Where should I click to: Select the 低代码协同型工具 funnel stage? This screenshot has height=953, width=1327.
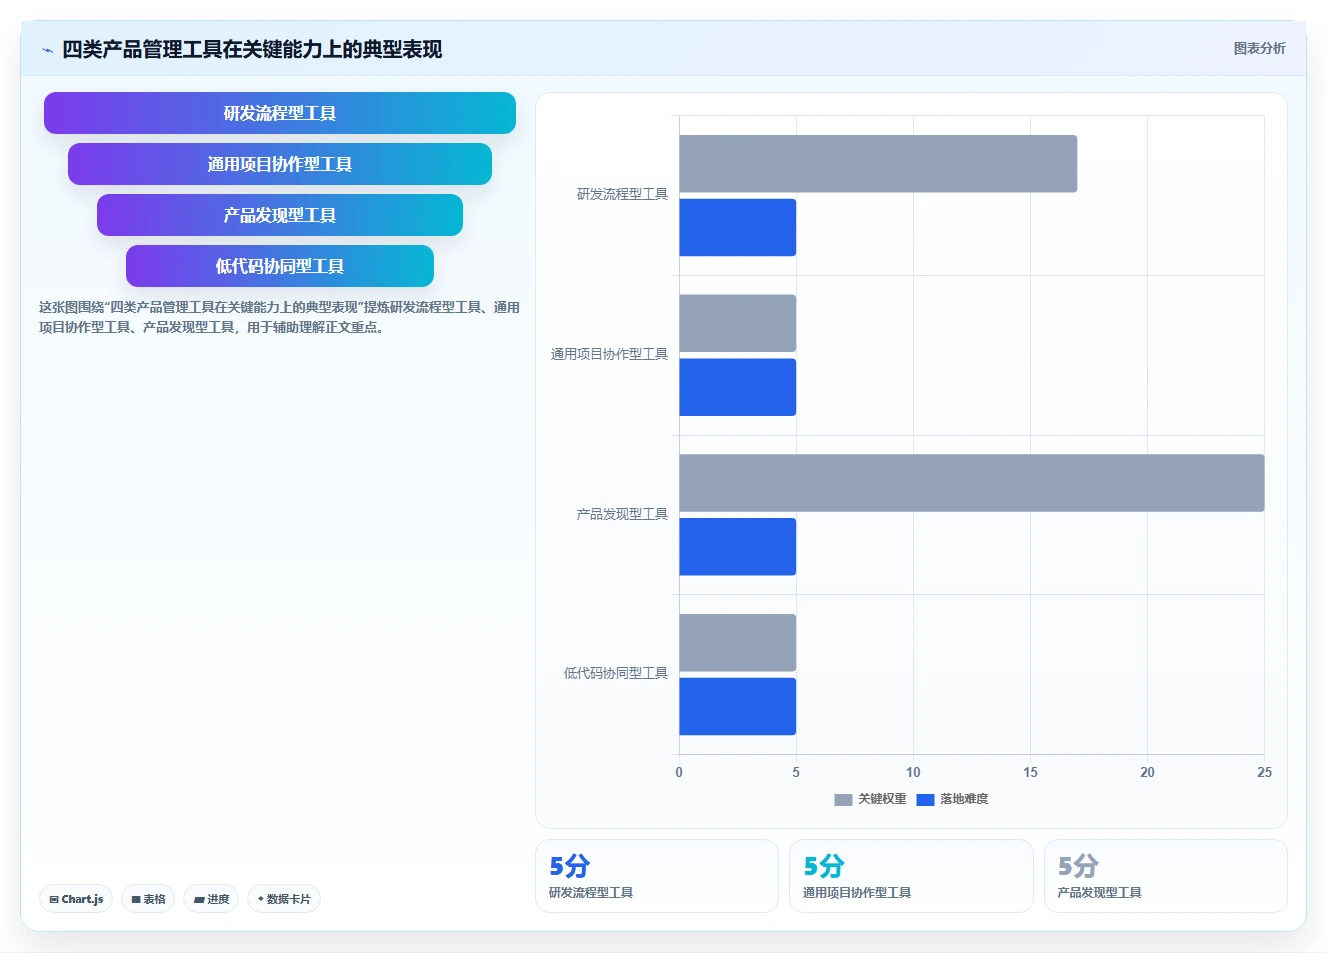click(x=280, y=266)
